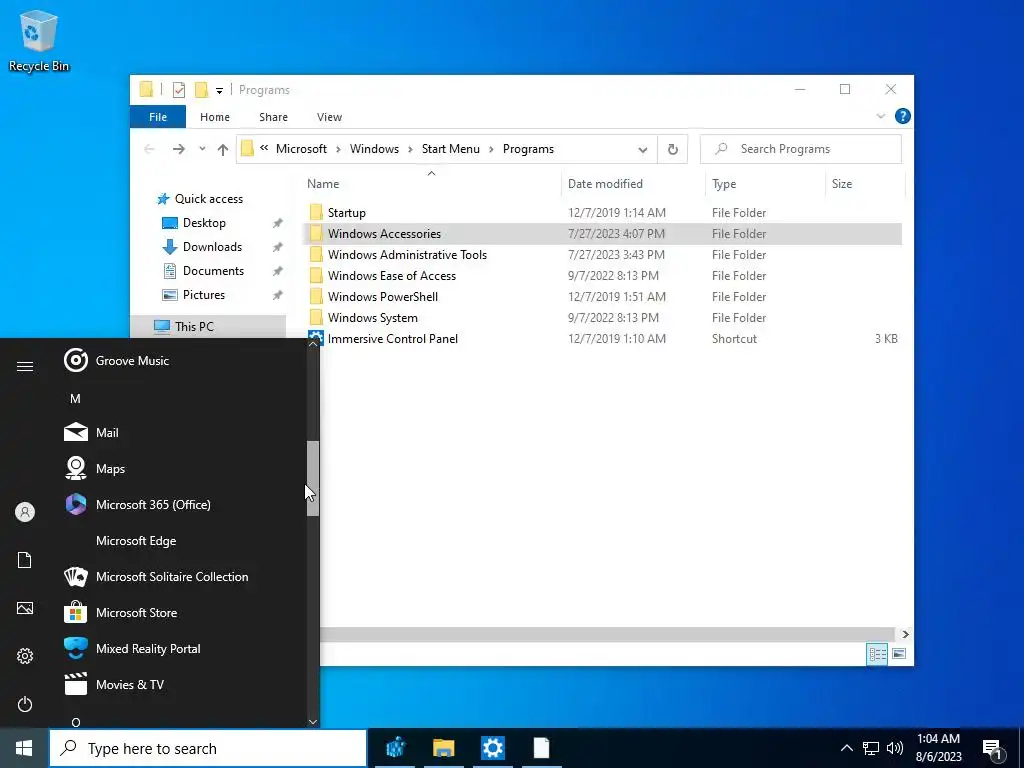Open Documents from Start sidebar icon

(x=25, y=560)
